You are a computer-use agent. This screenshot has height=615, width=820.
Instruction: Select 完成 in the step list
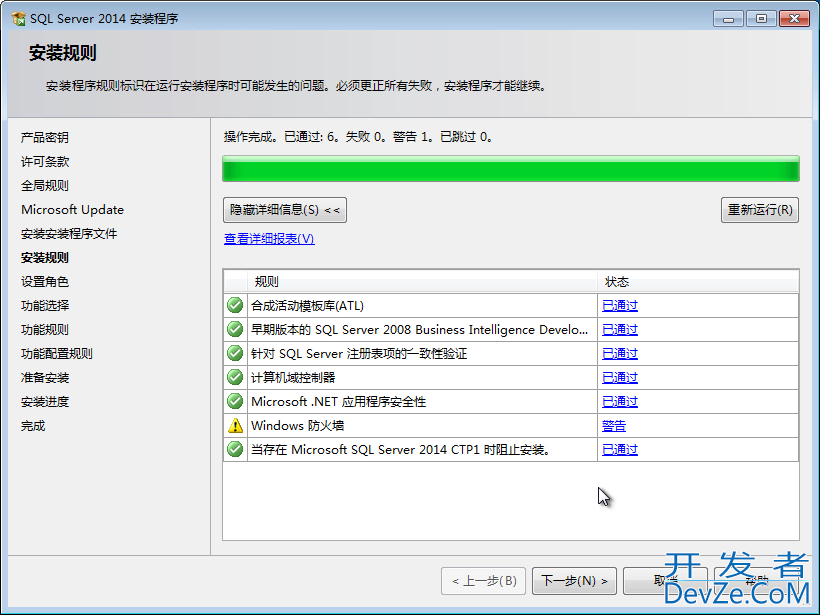click(32, 426)
